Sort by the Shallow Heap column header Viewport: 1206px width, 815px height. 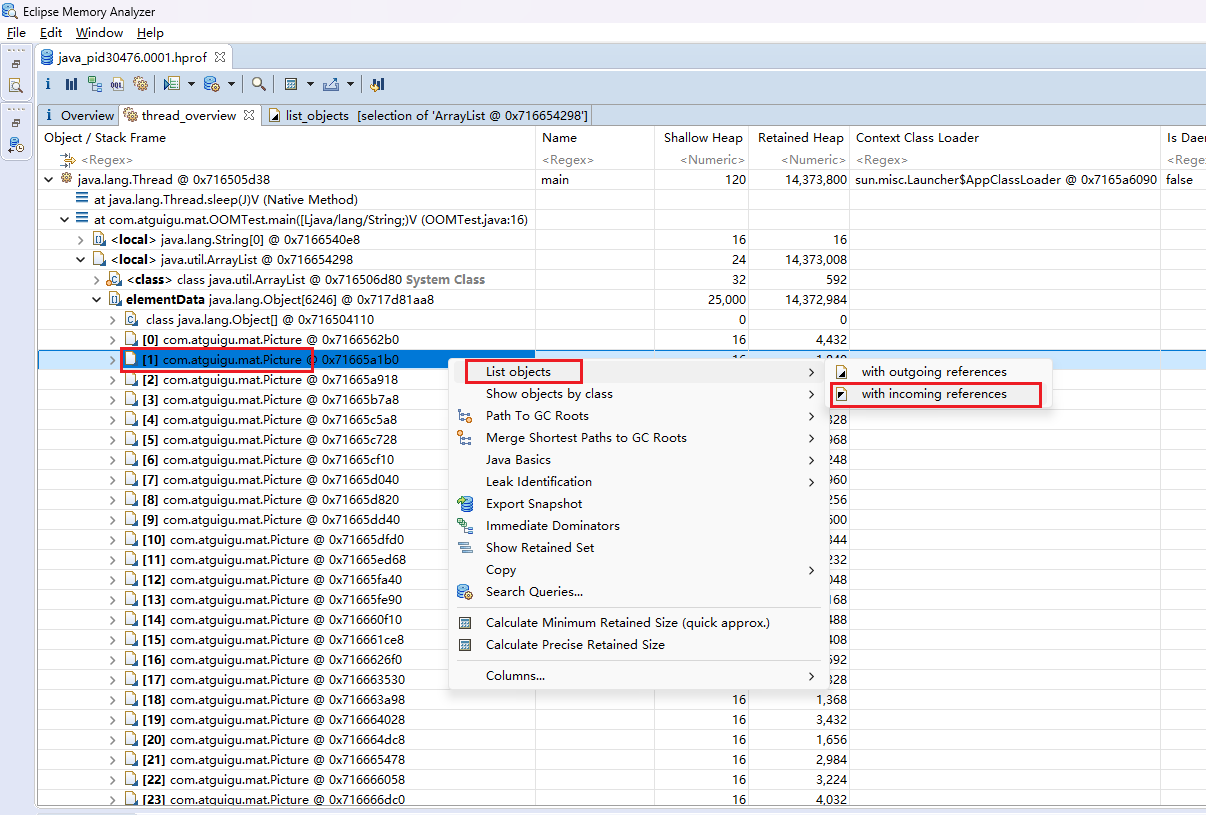702,138
